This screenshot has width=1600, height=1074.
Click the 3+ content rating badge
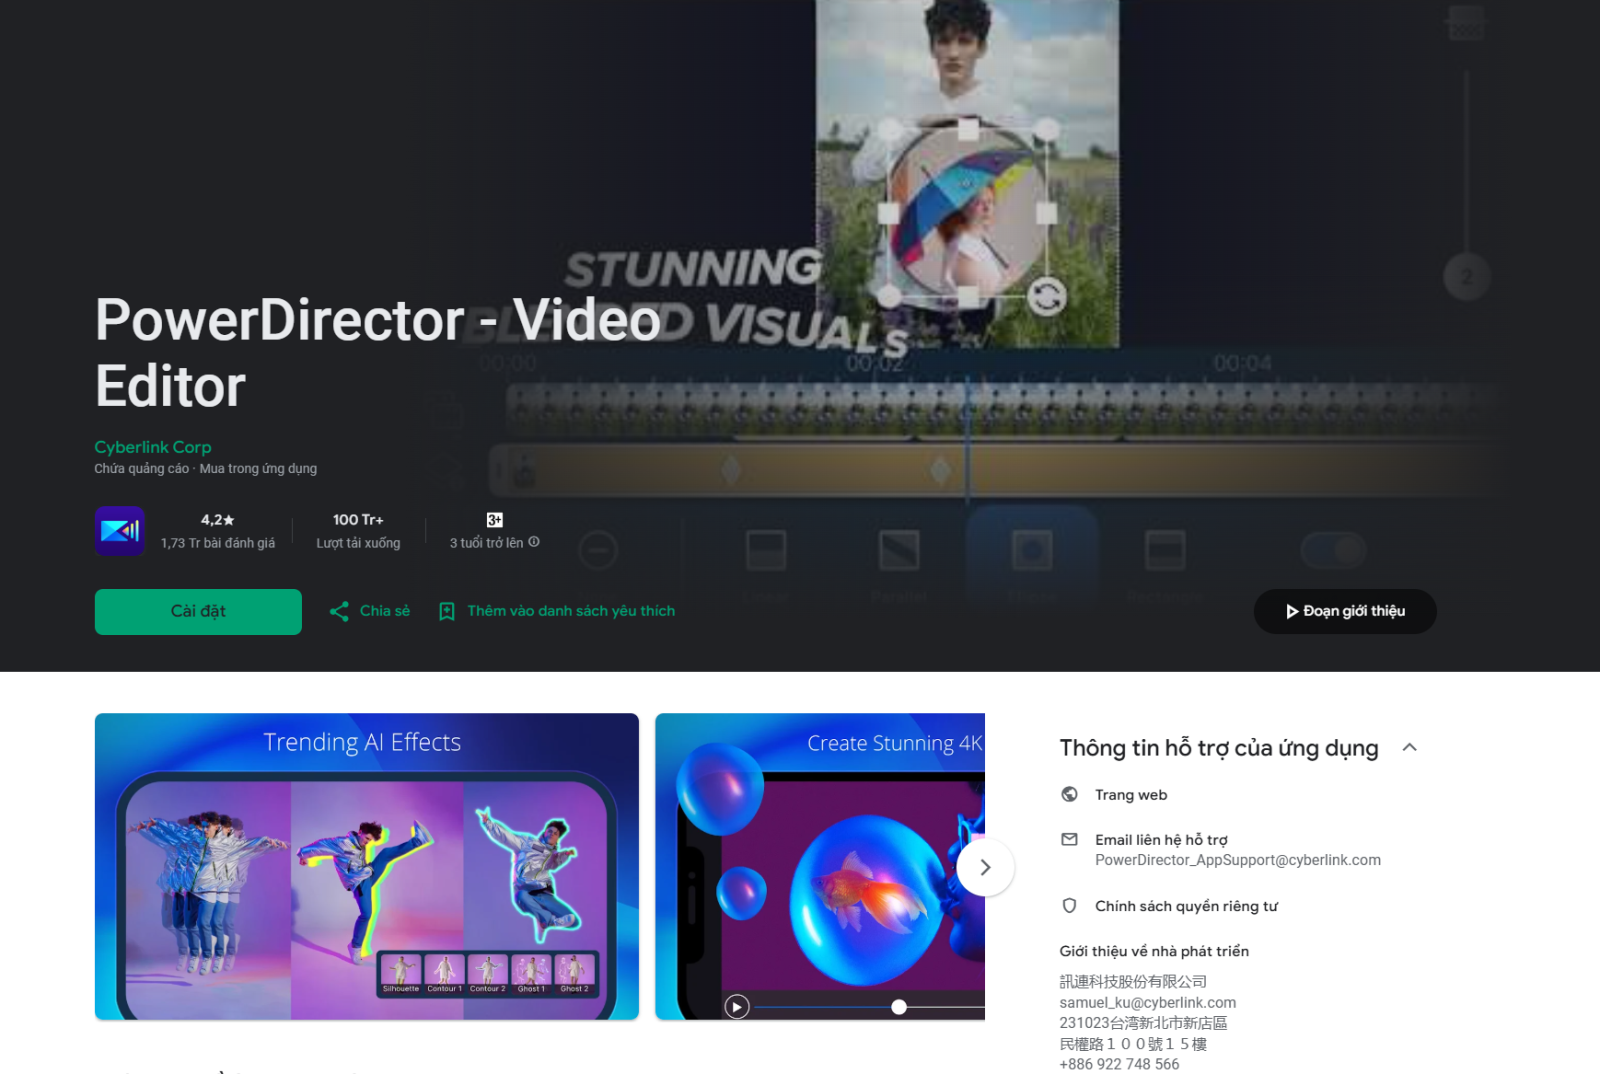(495, 520)
